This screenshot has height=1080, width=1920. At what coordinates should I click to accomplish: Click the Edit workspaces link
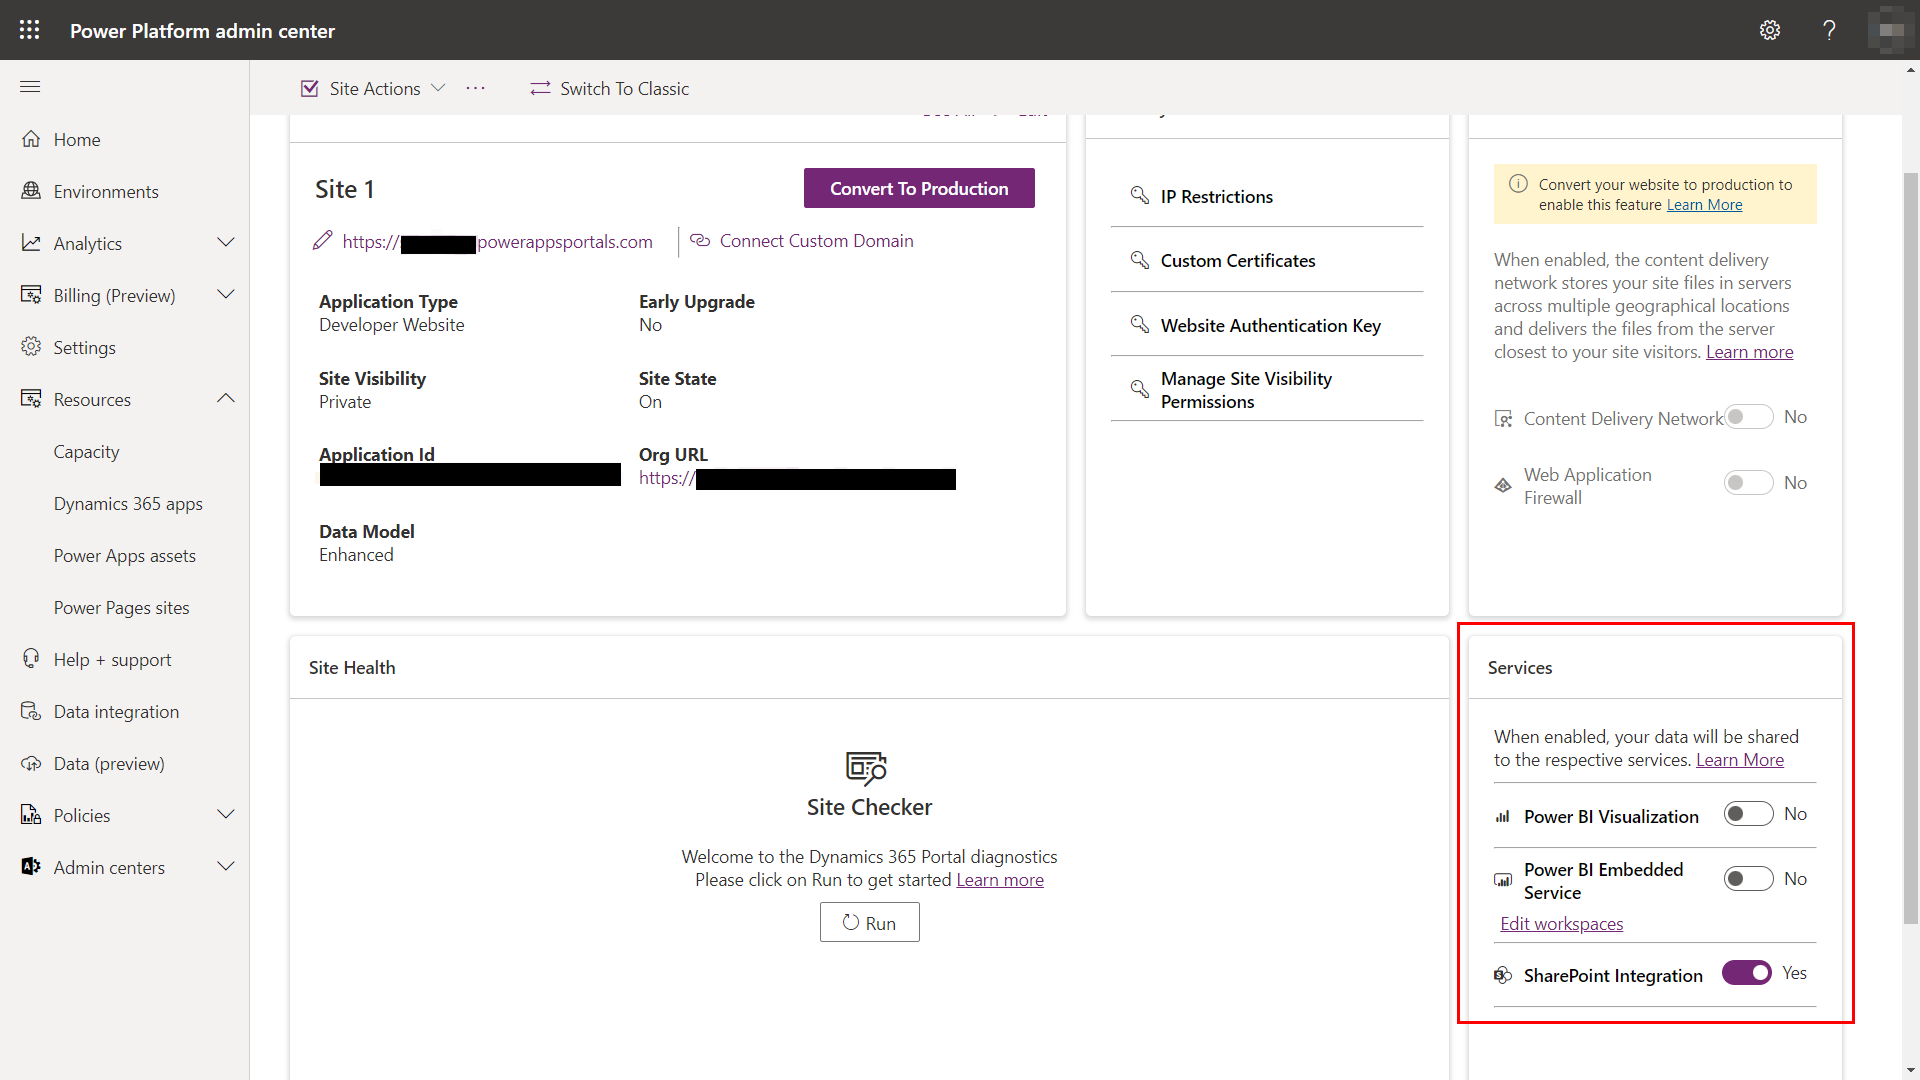click(1561, 922)
